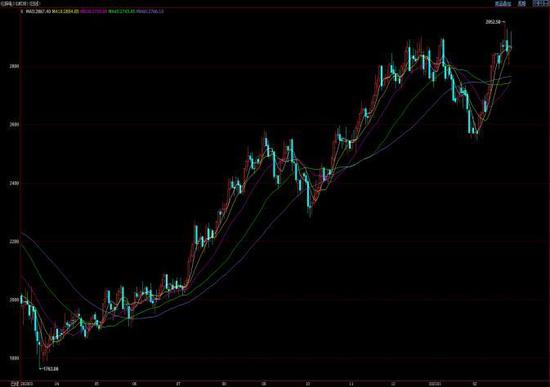This screenshot has width=550, height=387.
Task: Select the green moving-average indicator label
Action: click(121, 11)
